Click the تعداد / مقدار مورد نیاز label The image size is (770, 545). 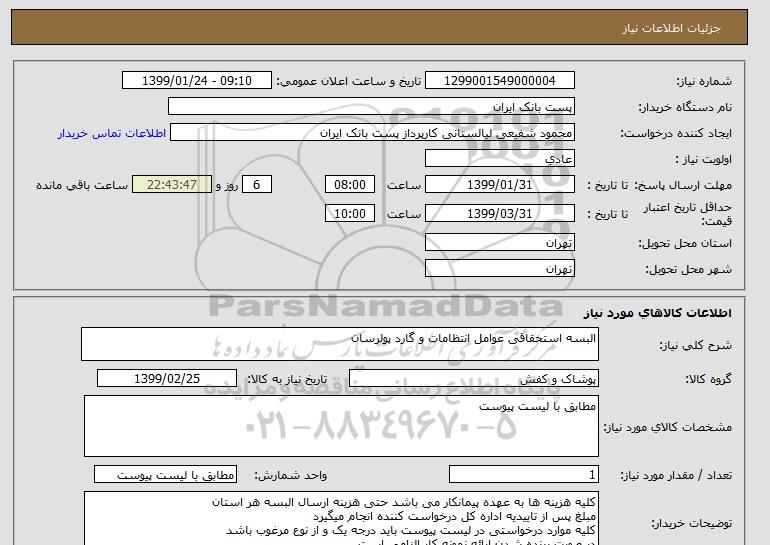point(676,475)
